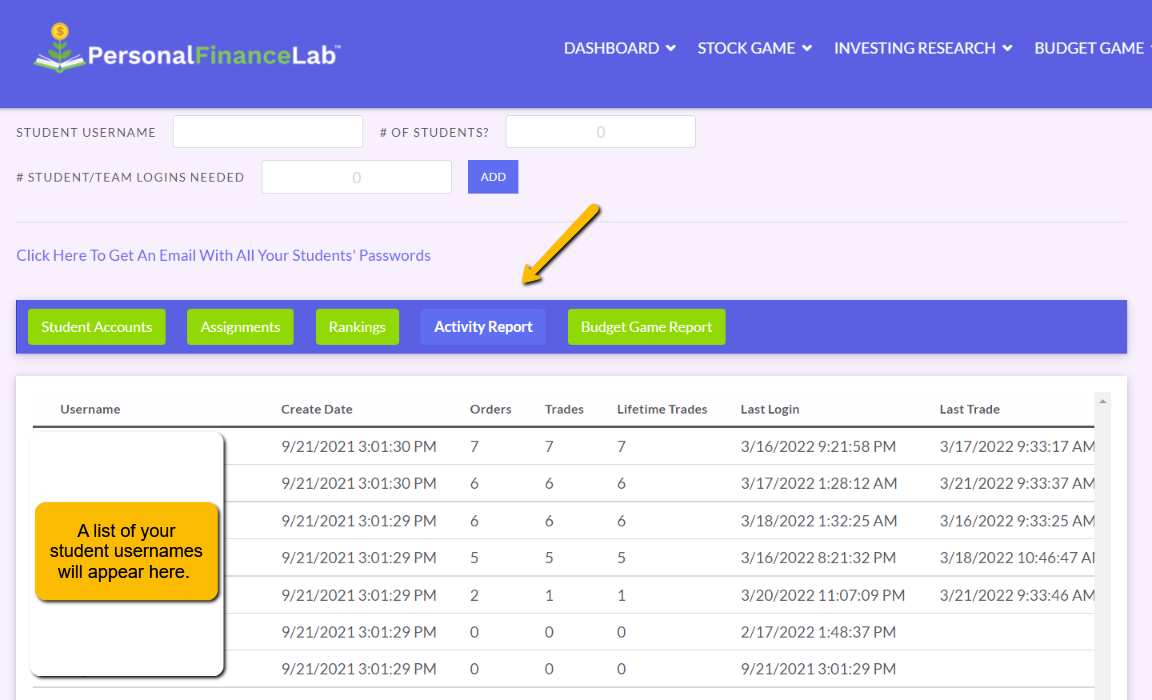This screenshot has width=1152, height=700.
Task: Open the Budget Game Report tab
Action: point(647,327)
